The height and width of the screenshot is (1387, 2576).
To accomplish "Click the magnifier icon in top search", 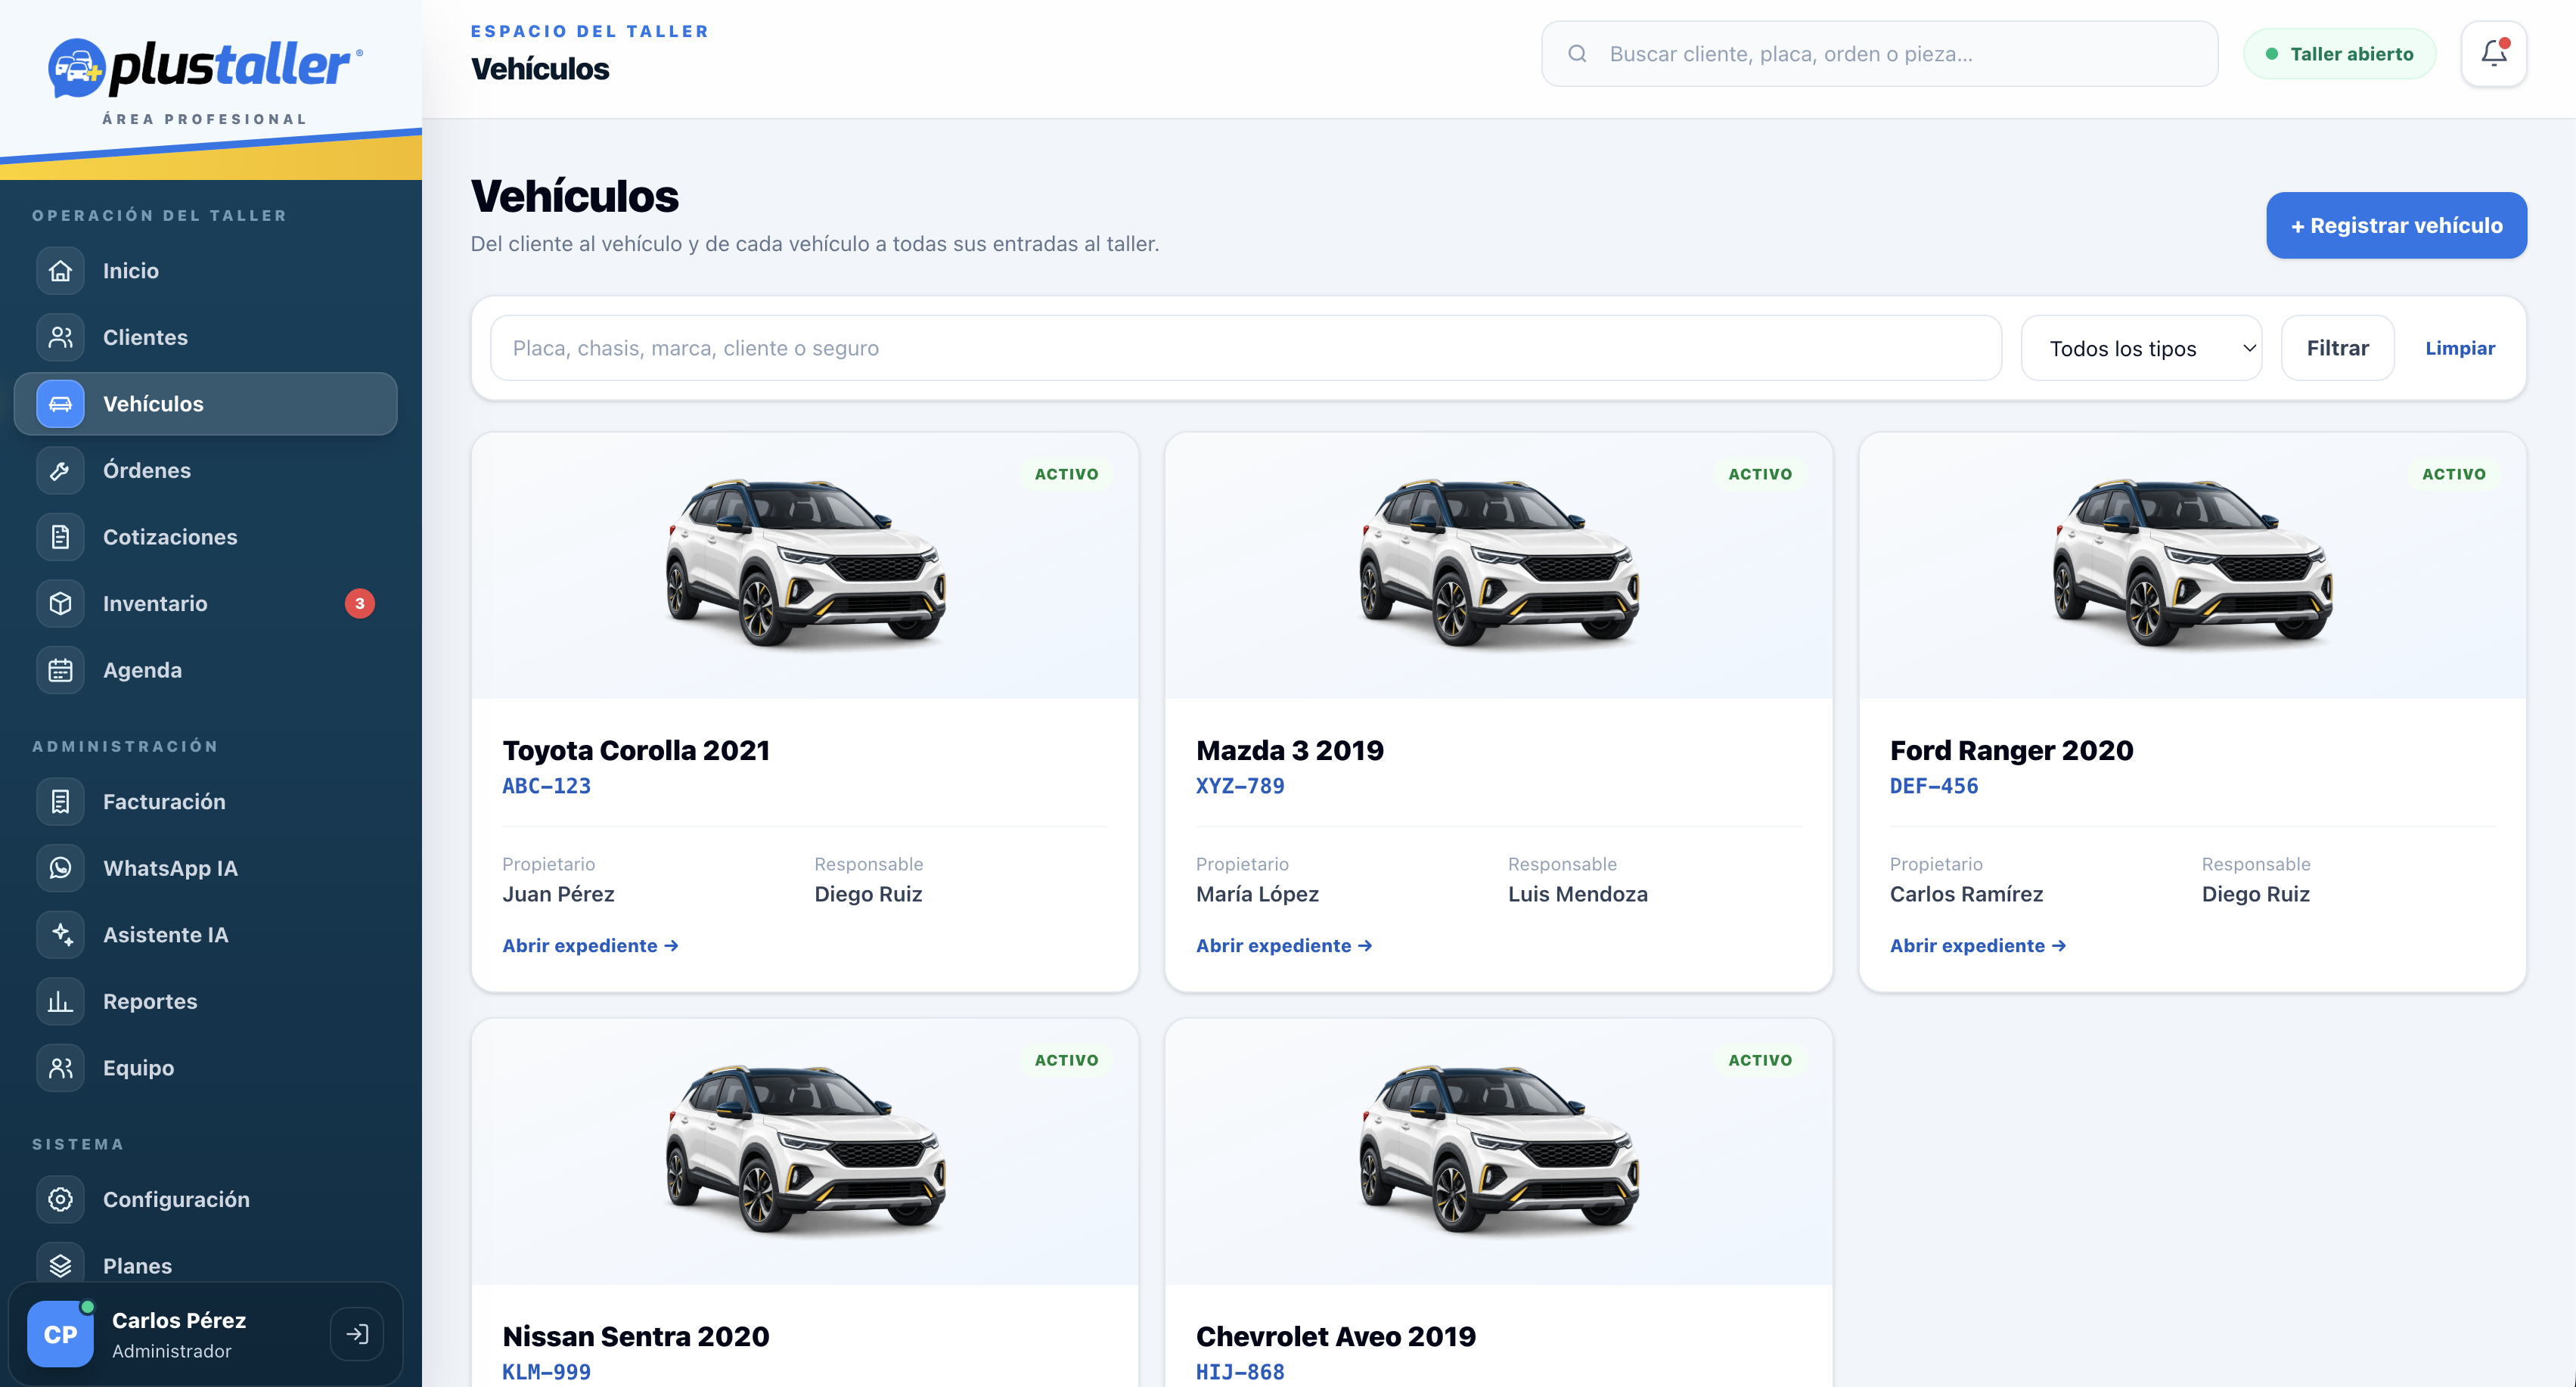I will 1577,54.
